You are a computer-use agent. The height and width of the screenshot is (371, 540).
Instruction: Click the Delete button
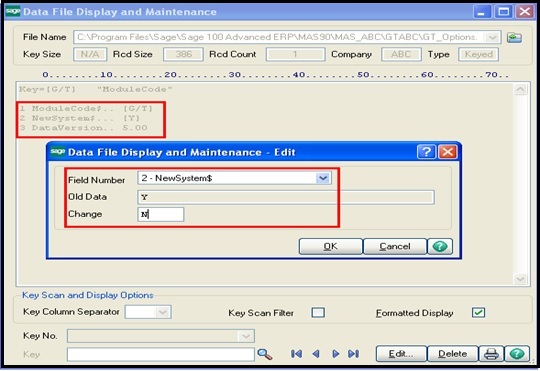click(x=453, y=354)
